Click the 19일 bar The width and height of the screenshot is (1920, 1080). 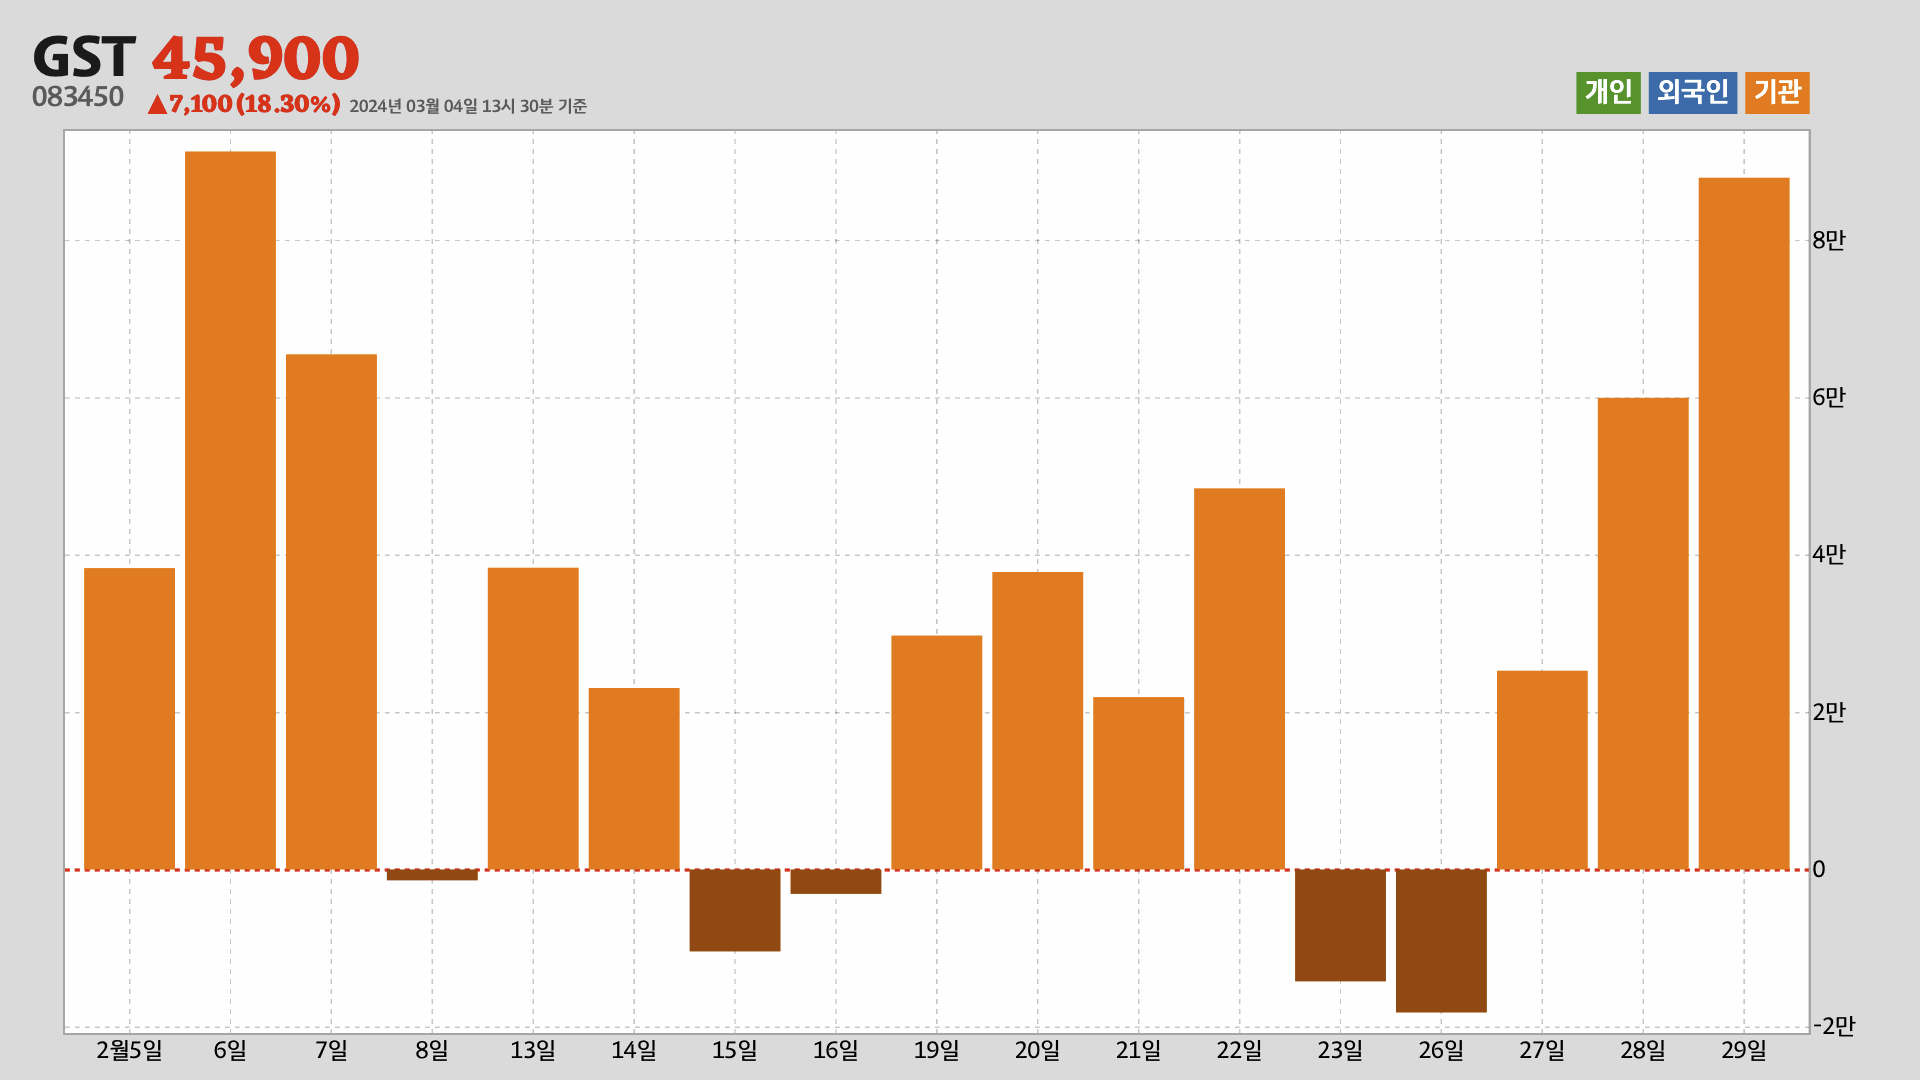pyautogui.click(x=937, y=753)
